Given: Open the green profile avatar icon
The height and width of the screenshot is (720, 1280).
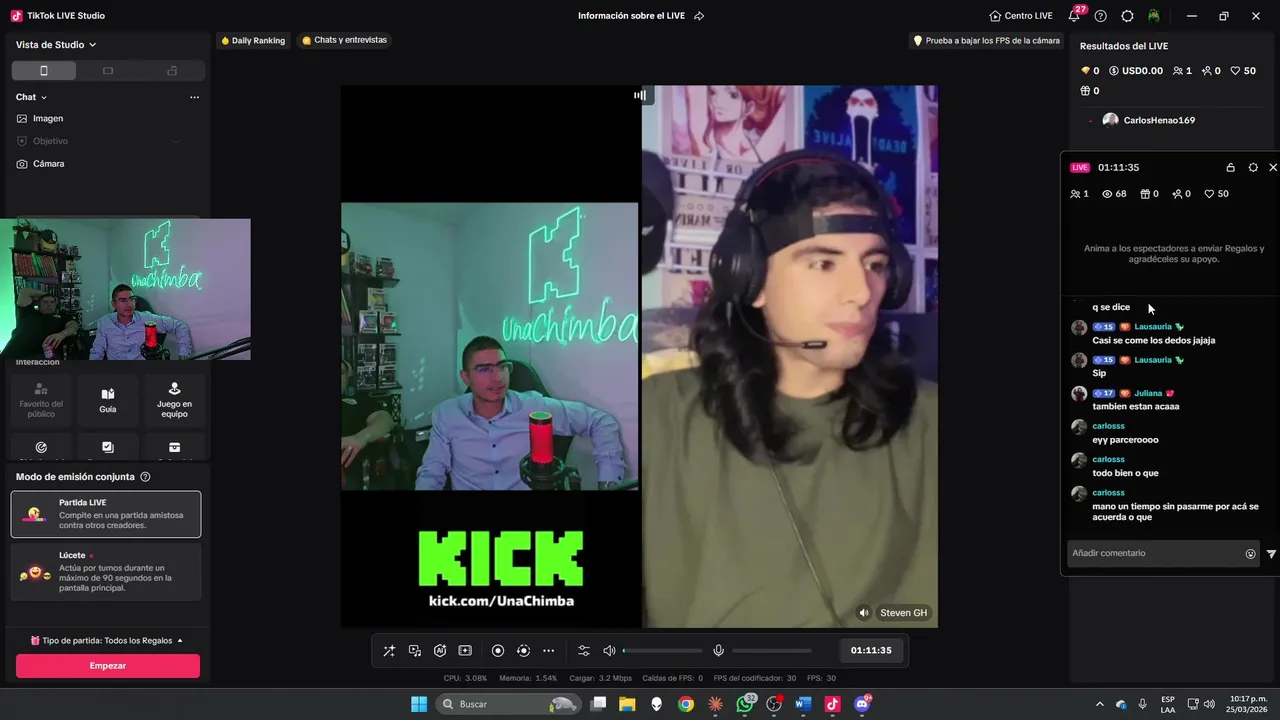Looking at the screenshot, I should [x=1154, y=16].
